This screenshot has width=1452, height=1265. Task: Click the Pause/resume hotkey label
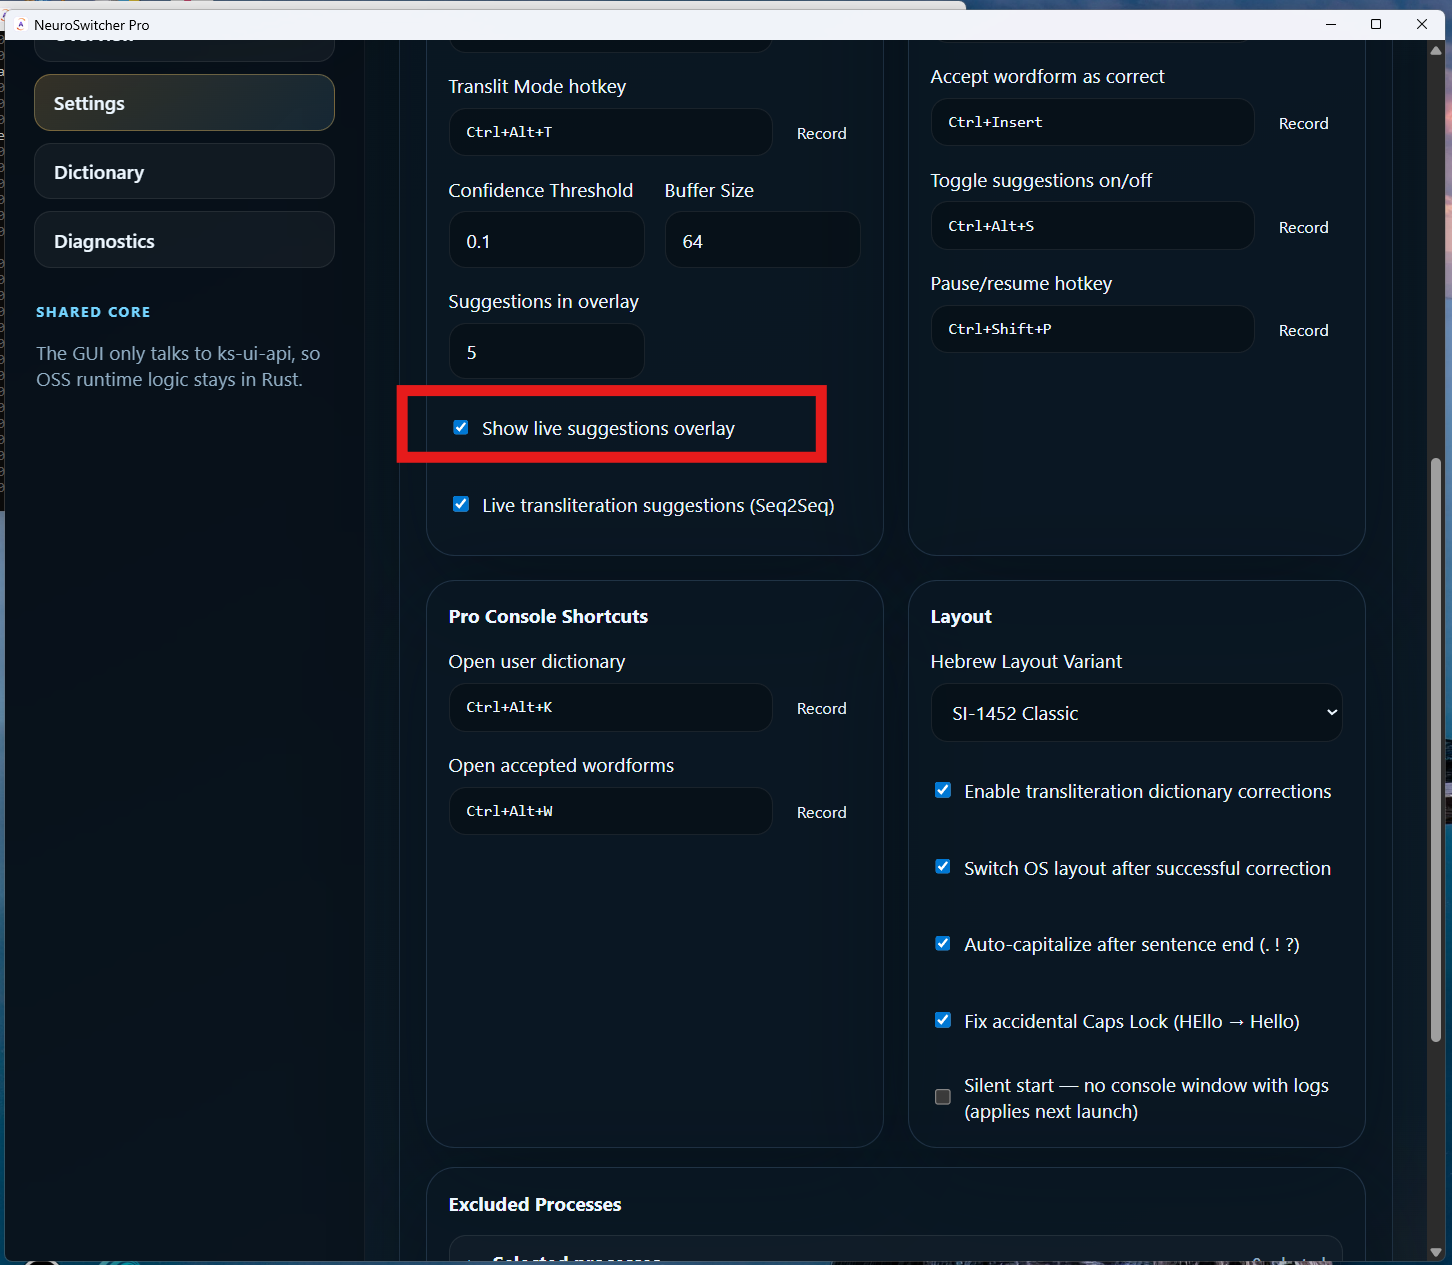[x=1021, y=283]
